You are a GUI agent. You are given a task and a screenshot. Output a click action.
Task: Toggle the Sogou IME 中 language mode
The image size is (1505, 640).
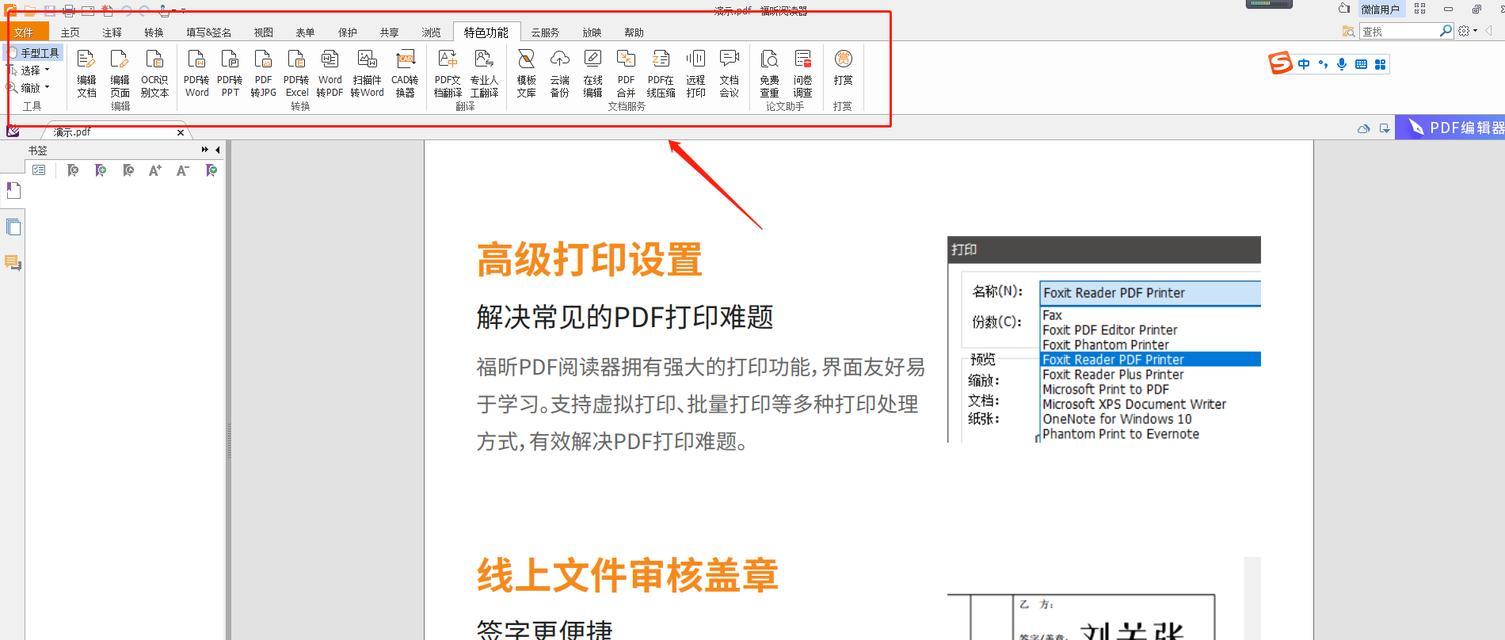[x=1304, y=64]
